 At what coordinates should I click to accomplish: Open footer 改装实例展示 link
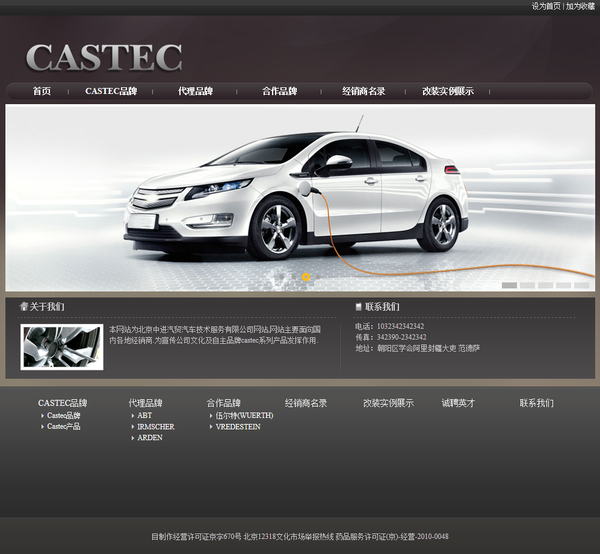(388, 403)
